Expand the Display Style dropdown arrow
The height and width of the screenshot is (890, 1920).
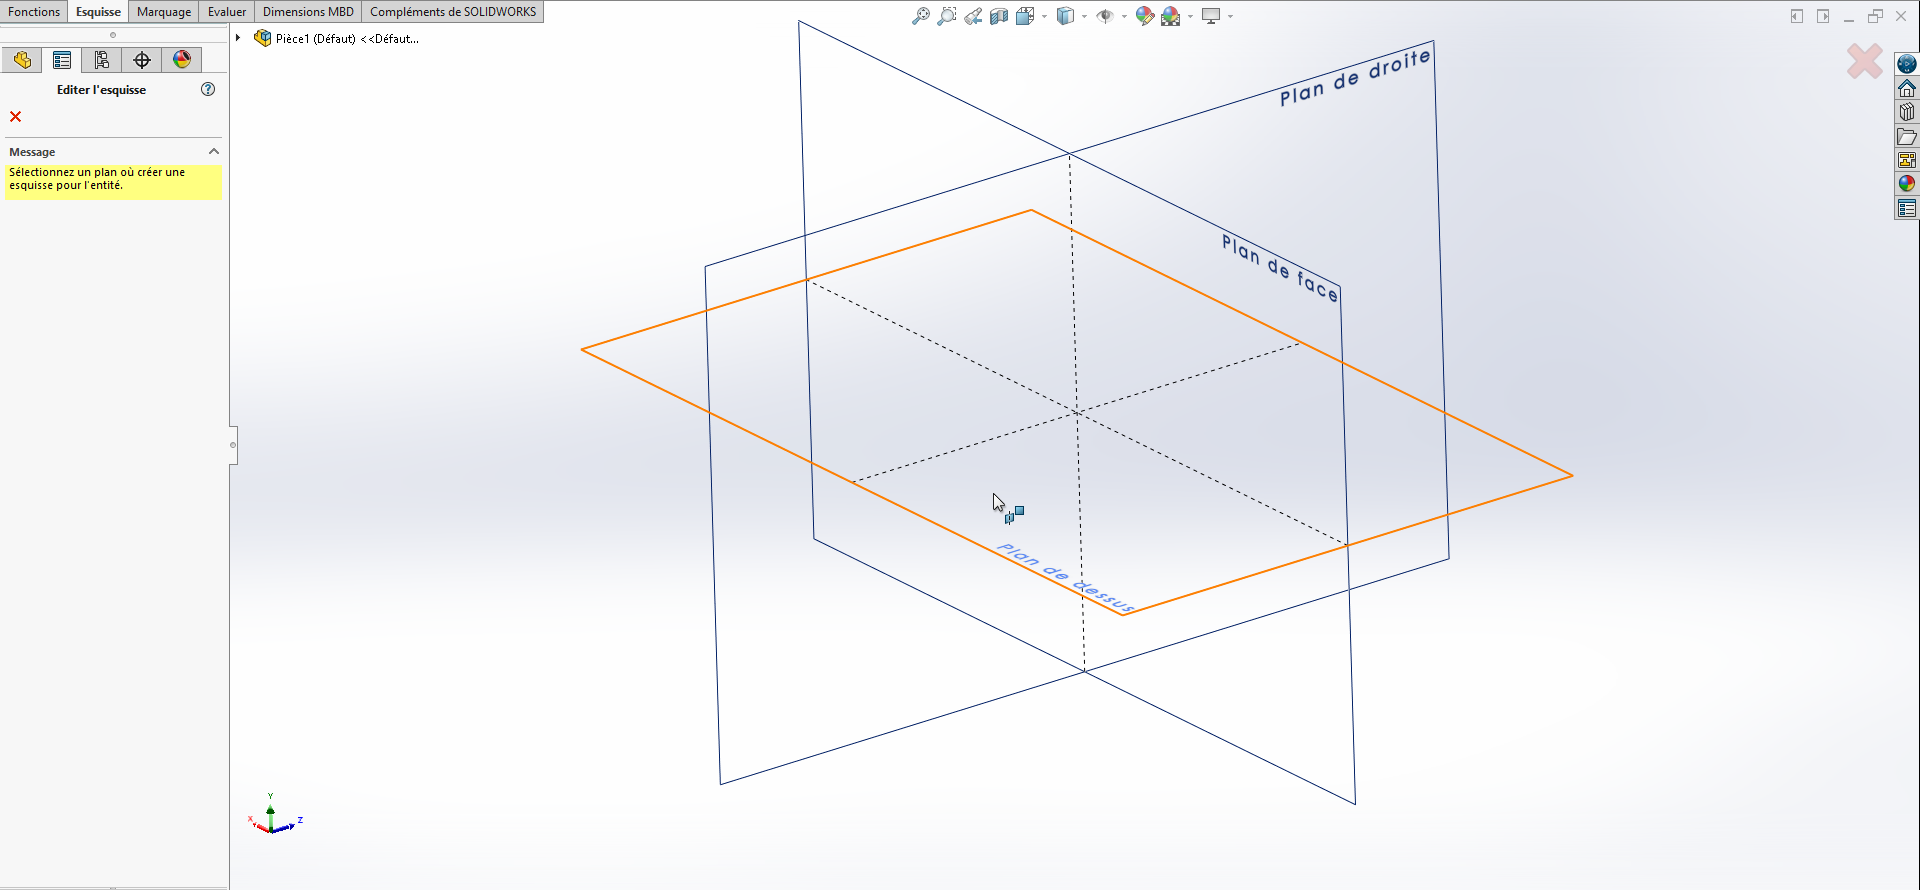1084,16
